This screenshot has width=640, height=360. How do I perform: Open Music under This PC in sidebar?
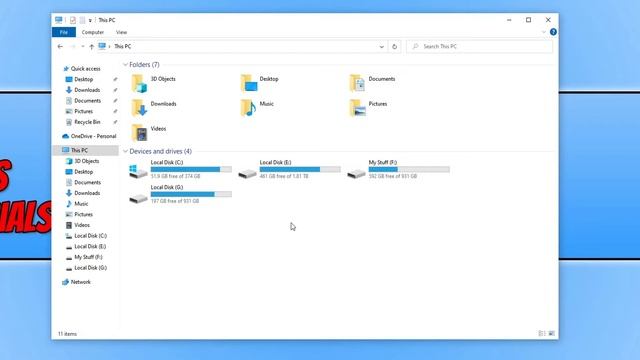point(77,204)
